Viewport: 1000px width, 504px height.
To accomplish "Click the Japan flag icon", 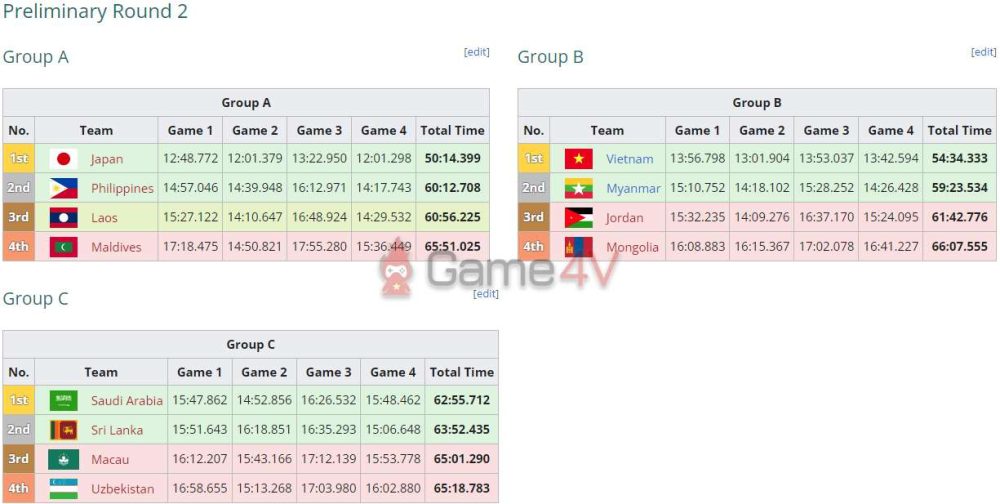I will tap(63, 159).
